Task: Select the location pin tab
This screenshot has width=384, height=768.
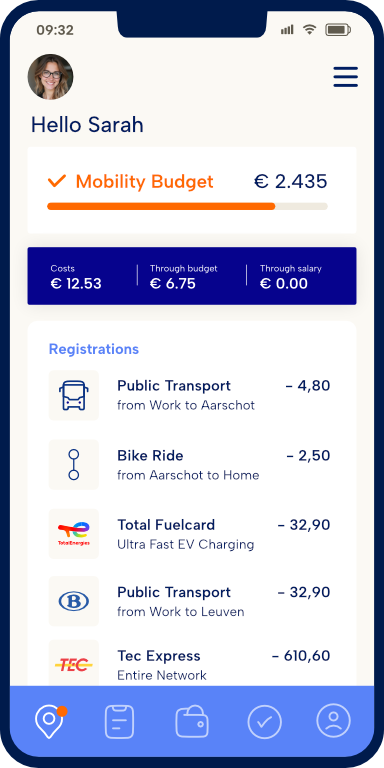Action: [50, 721]
